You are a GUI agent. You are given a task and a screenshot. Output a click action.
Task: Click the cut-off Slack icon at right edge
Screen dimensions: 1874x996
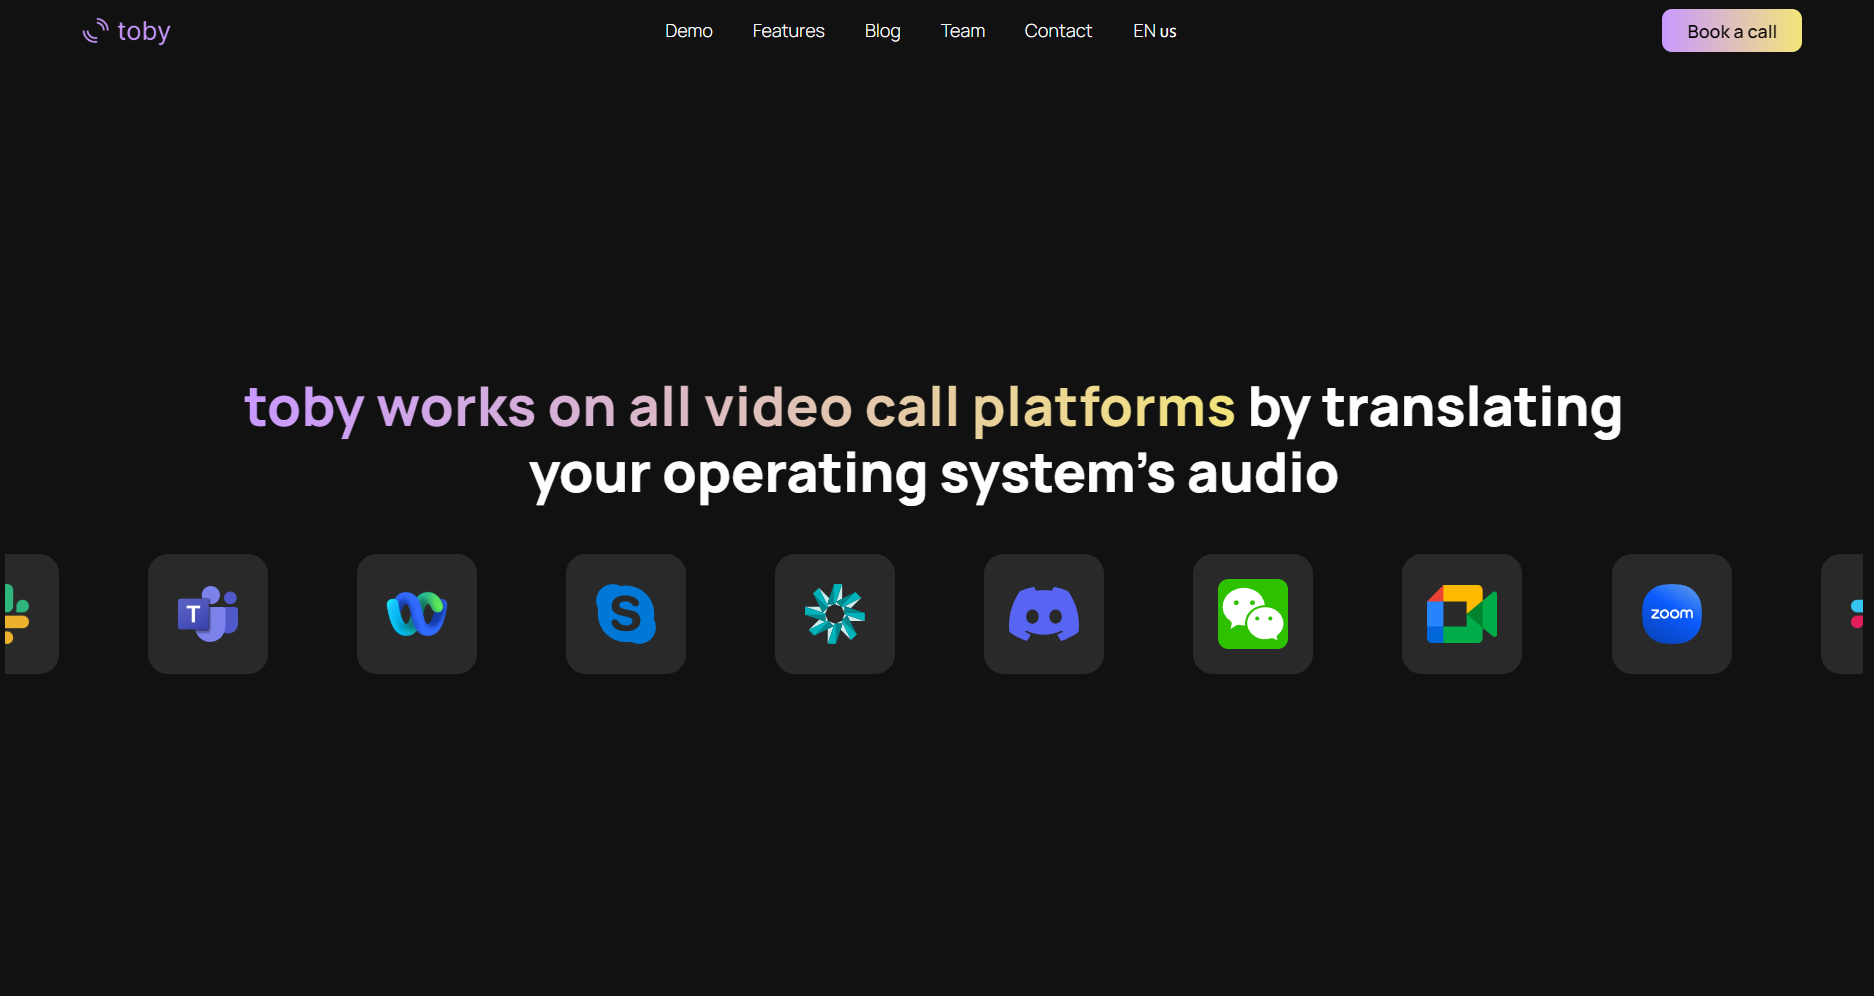(1846, 614)
